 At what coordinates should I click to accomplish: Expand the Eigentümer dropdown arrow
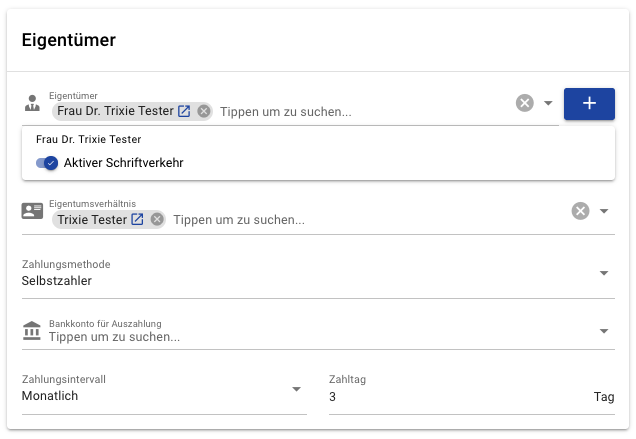coord(548,103)
